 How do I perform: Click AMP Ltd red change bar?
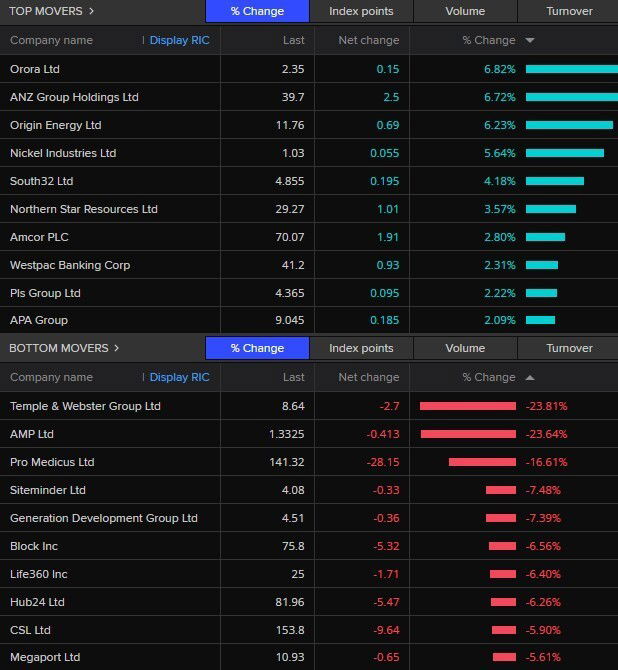468,434
